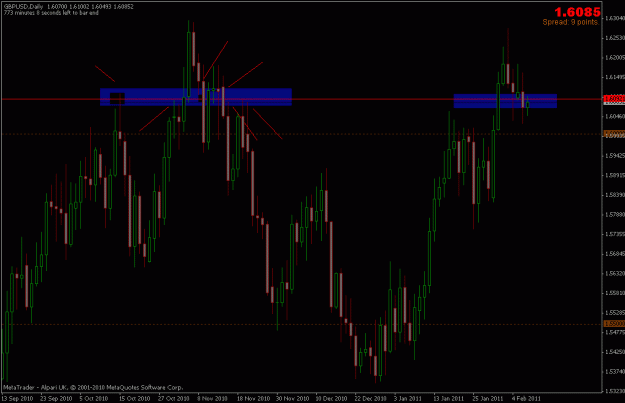This screenshot has width=625, height=403.
Task: Click the 1.58390 price scale label
Action: (615, 195)
